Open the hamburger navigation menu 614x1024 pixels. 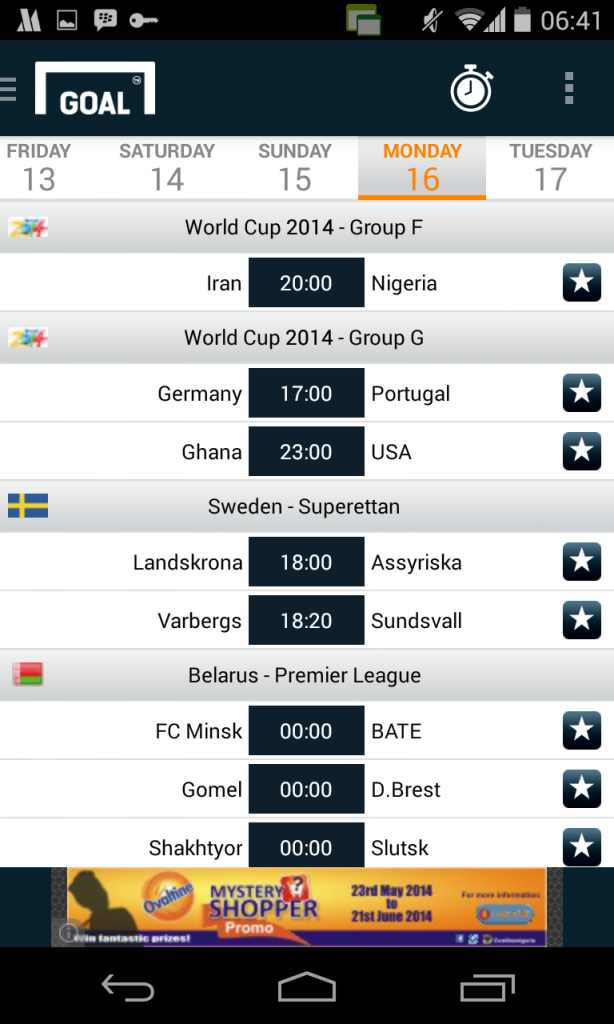pyautogui.click(x=9, y=89)
